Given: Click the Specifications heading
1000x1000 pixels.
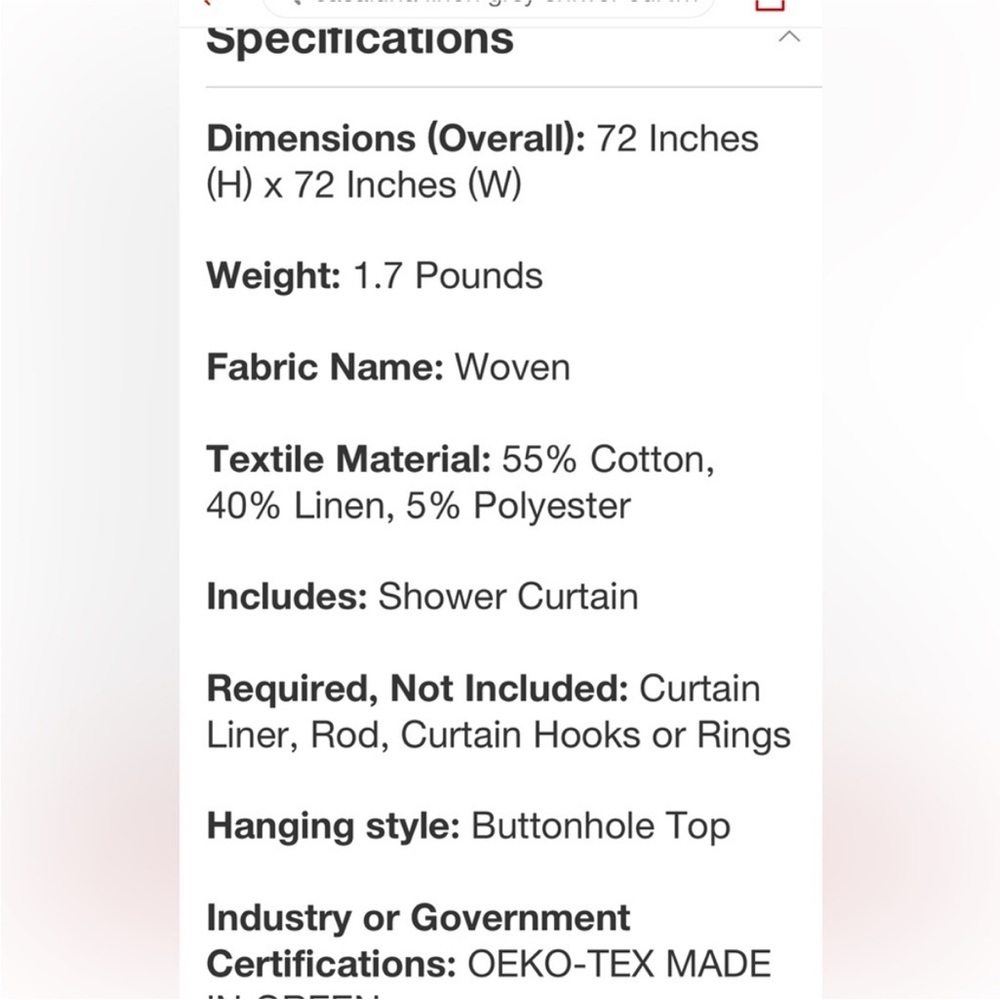Looking at the screenshot, I should coord(360,39).
